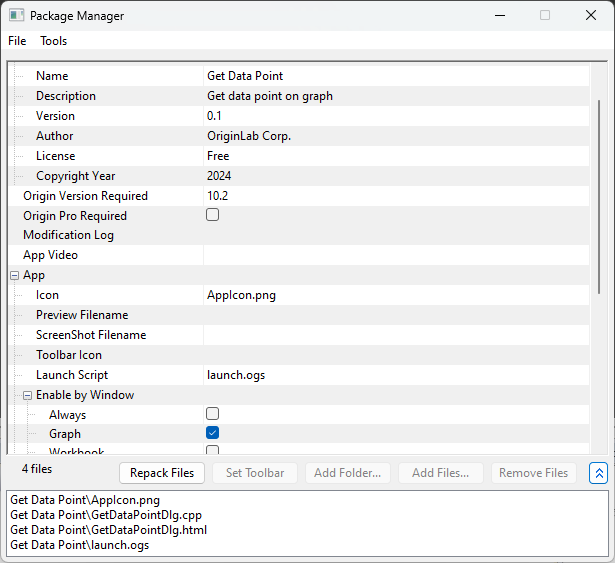Click the Repack Files button
Viewport: 615px width, 563px height.
[162, 473]
